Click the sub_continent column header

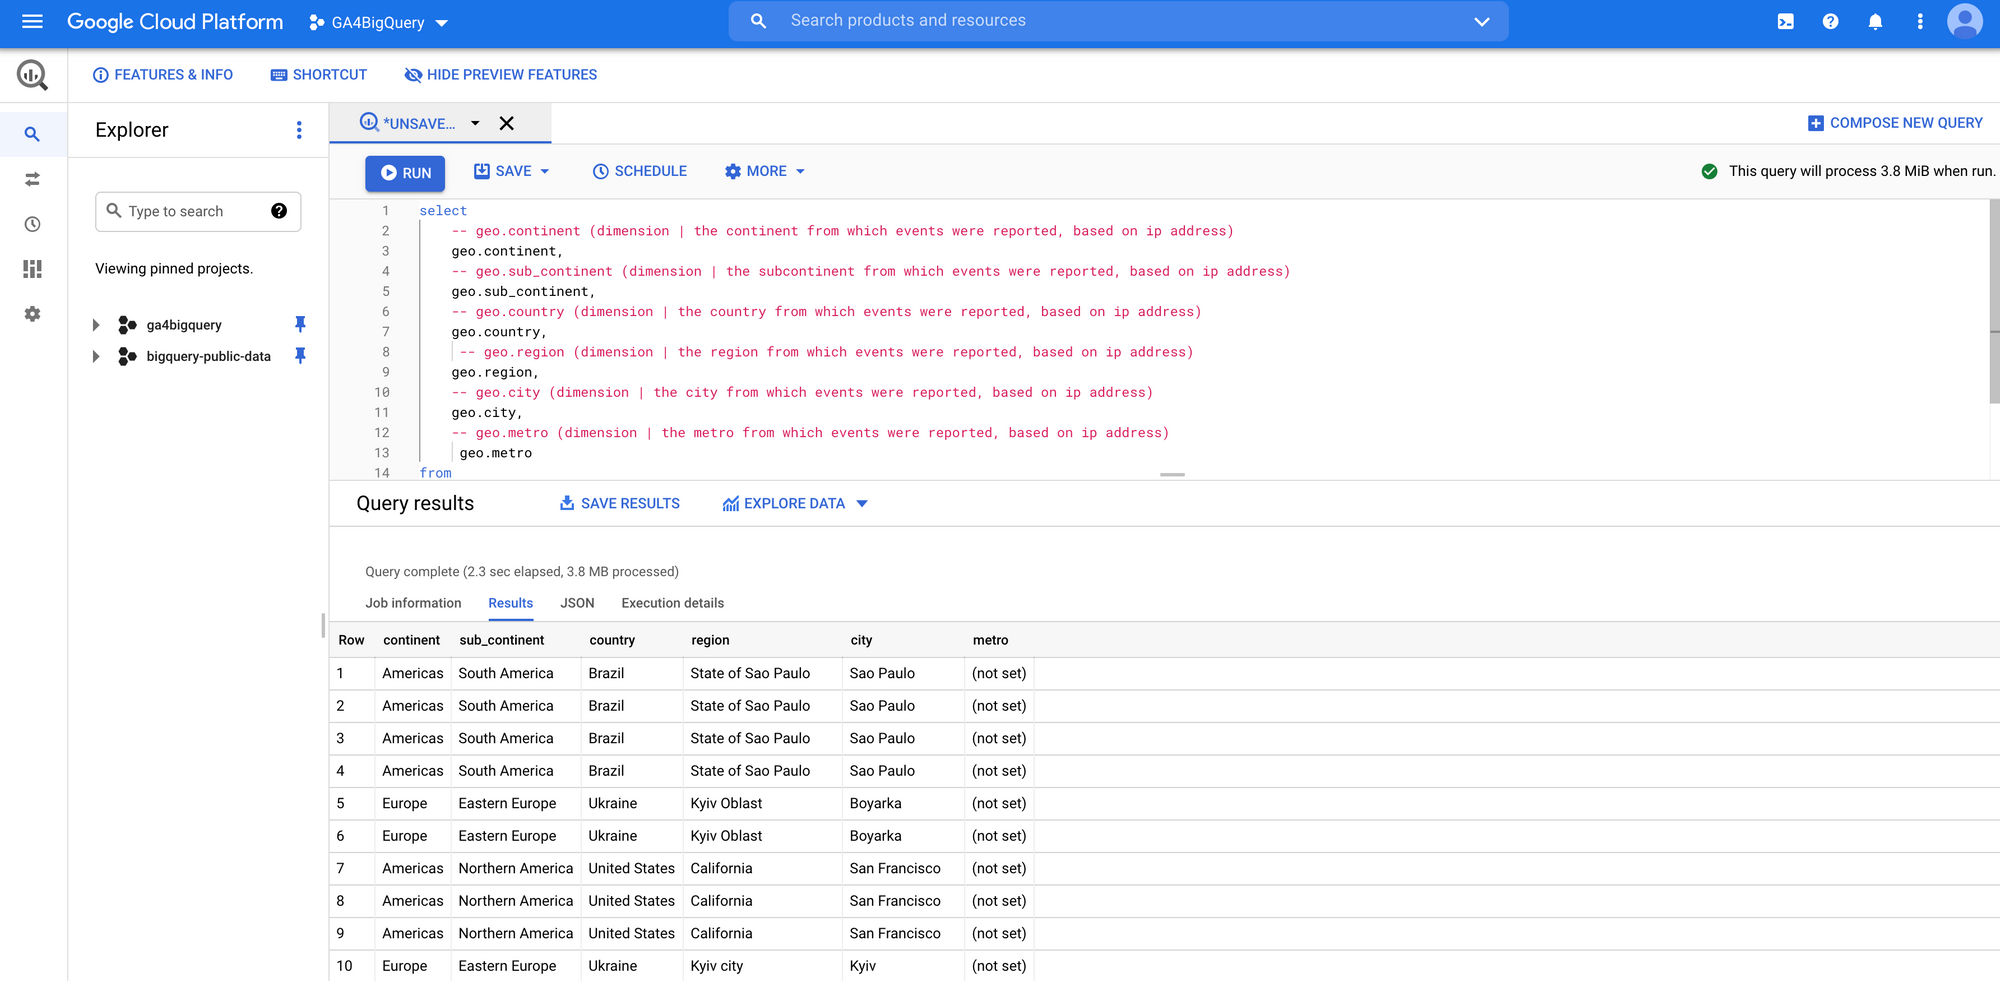tap(502, 640)
